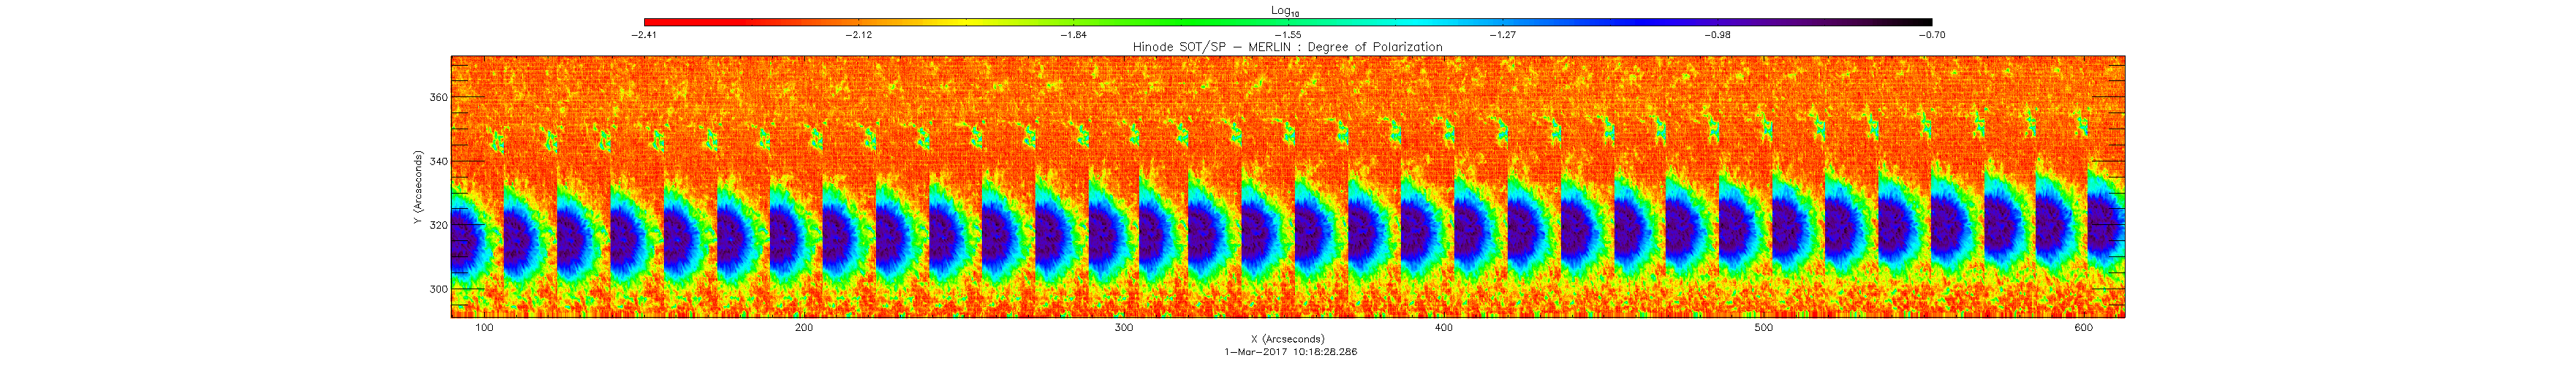Select the -2.12 colorbar tick value
Viewport: 2576px width, 374px height.
click(x=858, y=35)
